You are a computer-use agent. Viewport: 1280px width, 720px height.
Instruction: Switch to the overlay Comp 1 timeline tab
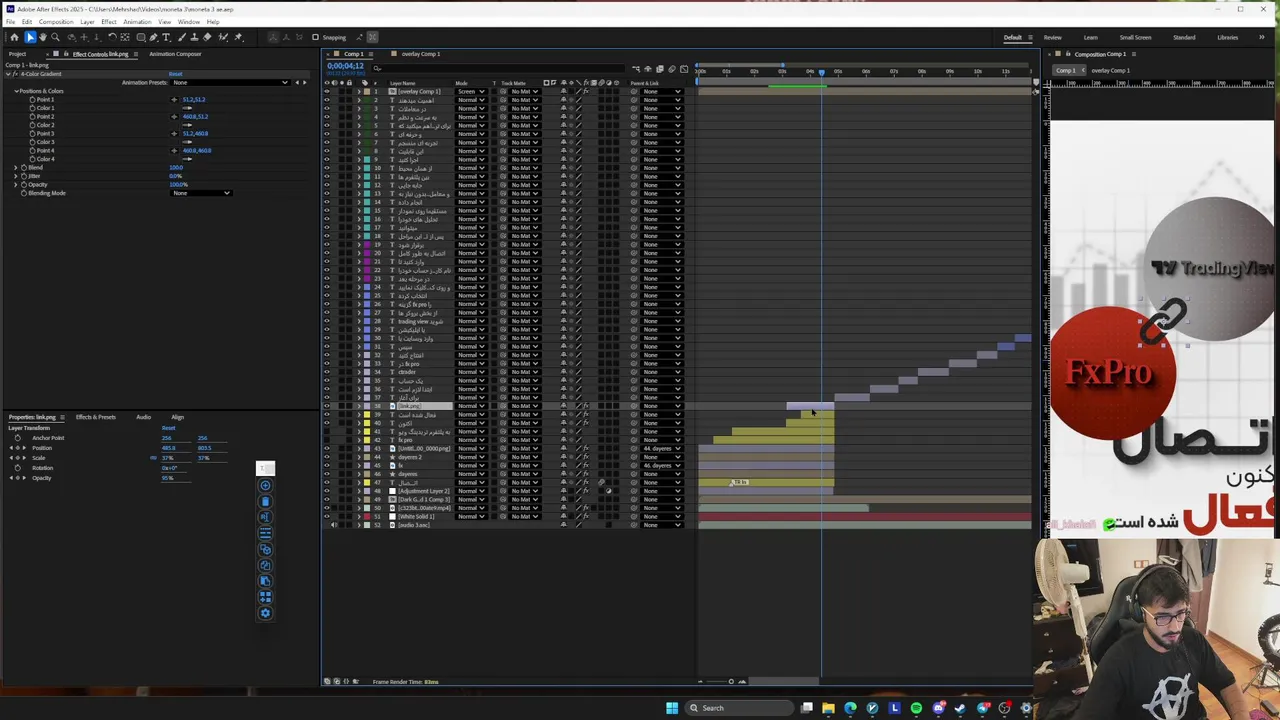pos(420,54)
